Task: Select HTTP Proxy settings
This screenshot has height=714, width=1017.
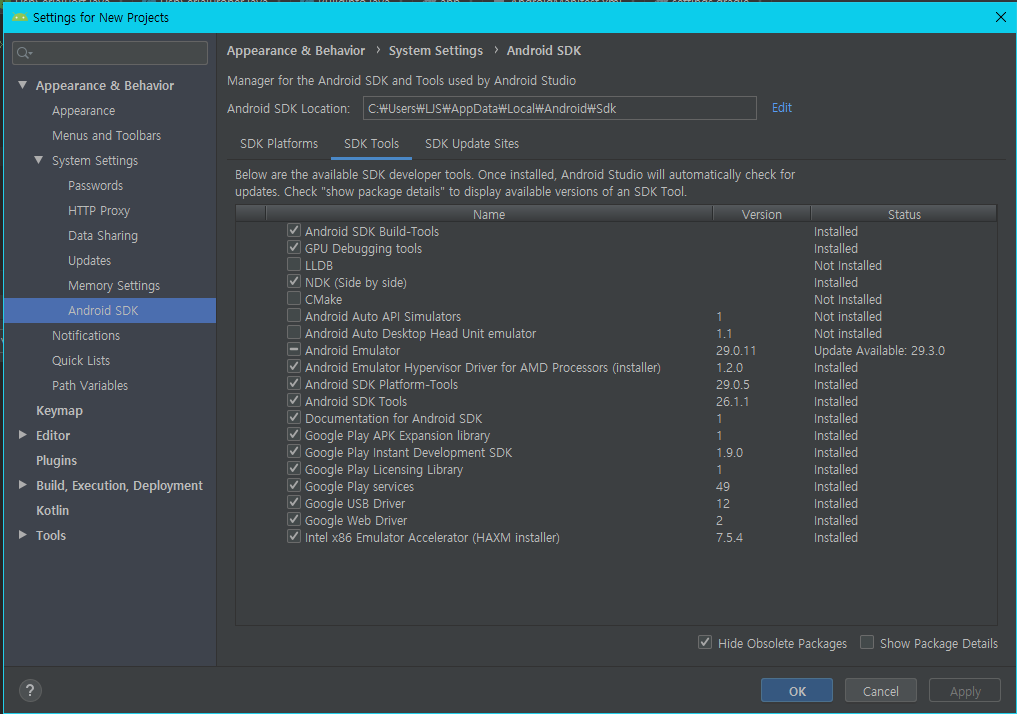Action: click(x=99, y=211)
